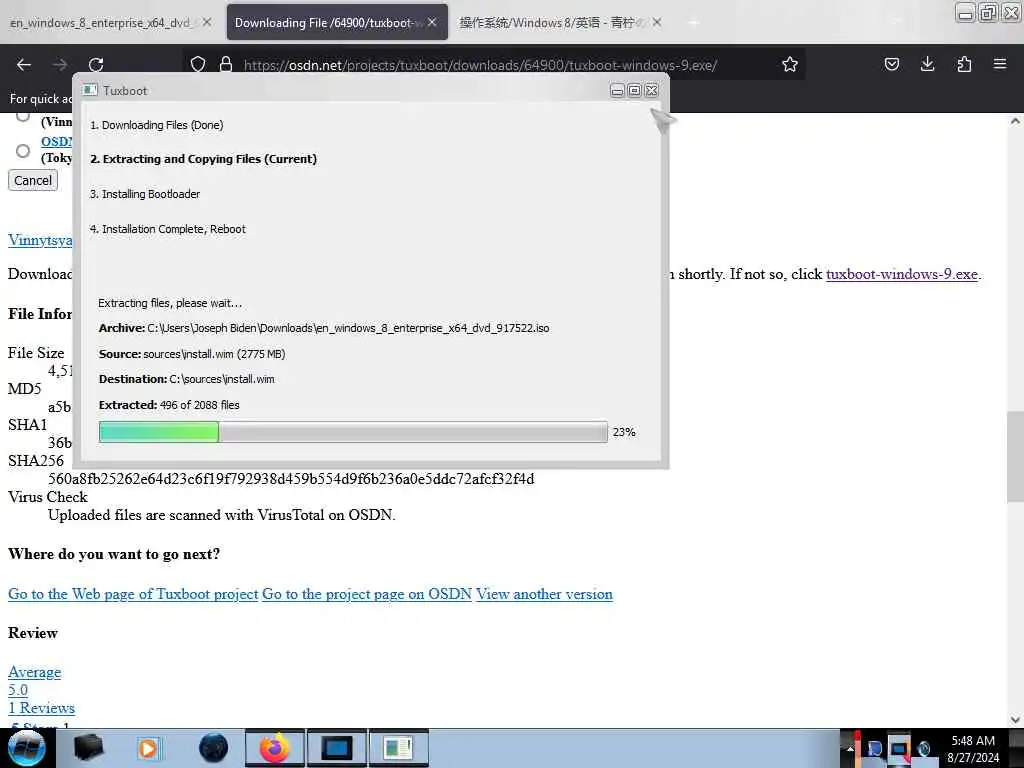The image size is (1024, 768).
Task: Go back with Firefox back arrow
Action: pos(24,65)
